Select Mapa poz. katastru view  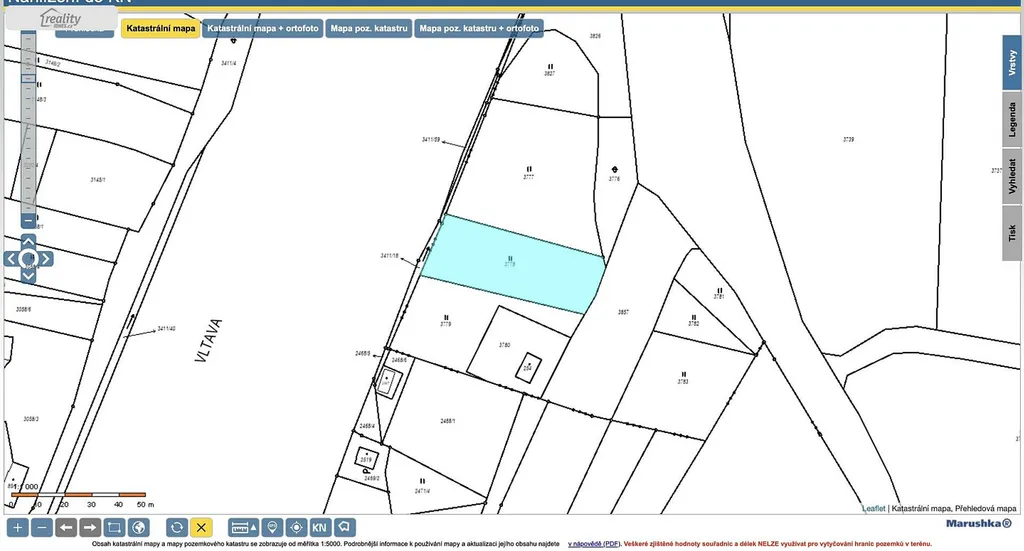[x=369, y=29]
